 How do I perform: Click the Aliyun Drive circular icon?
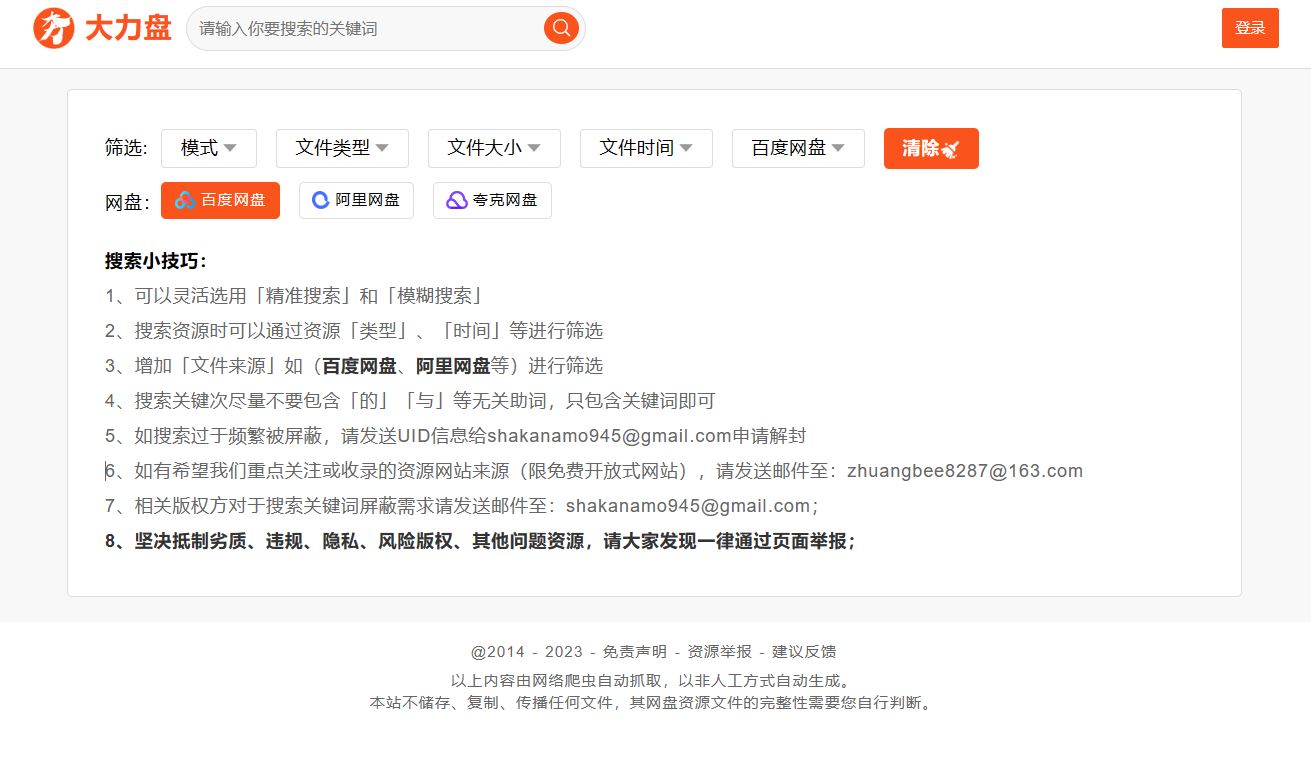[x=321, y=200]
